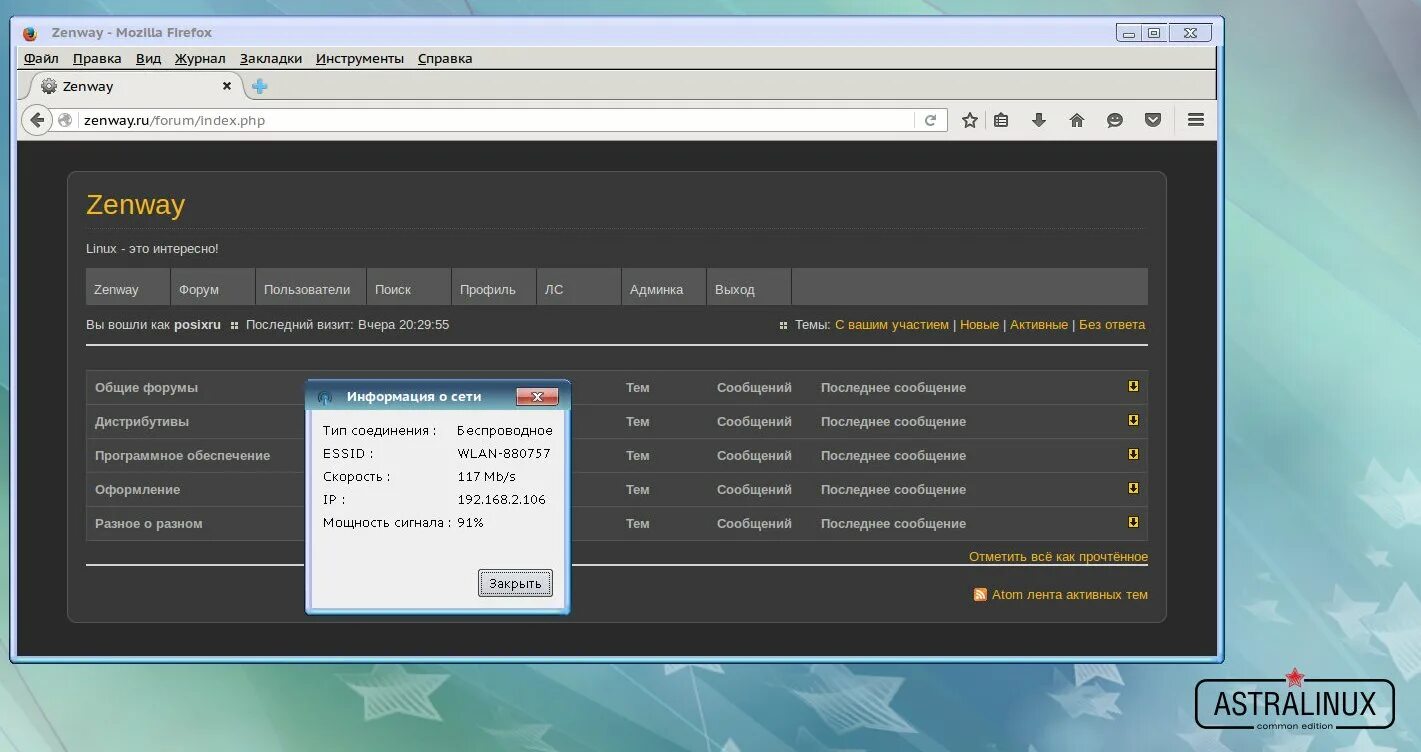Screen dimensions: 1421x752
Task: Show Активные topics link
Action: (x=1039, y=325)
